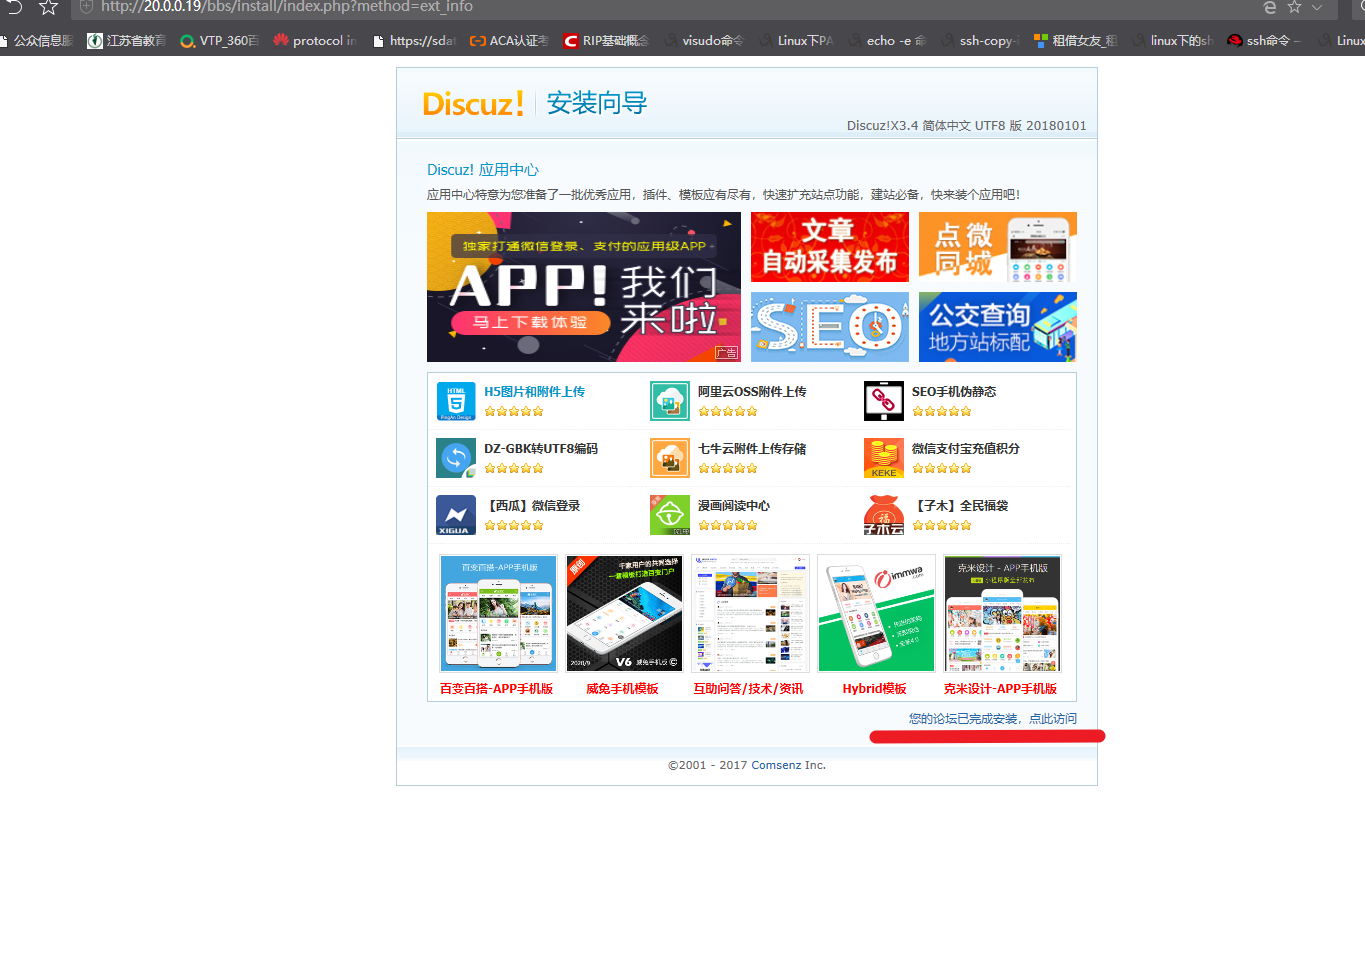Open the VTP_360百 bookmark
This screenshot has height=961, width=1365.
(219, 41)
